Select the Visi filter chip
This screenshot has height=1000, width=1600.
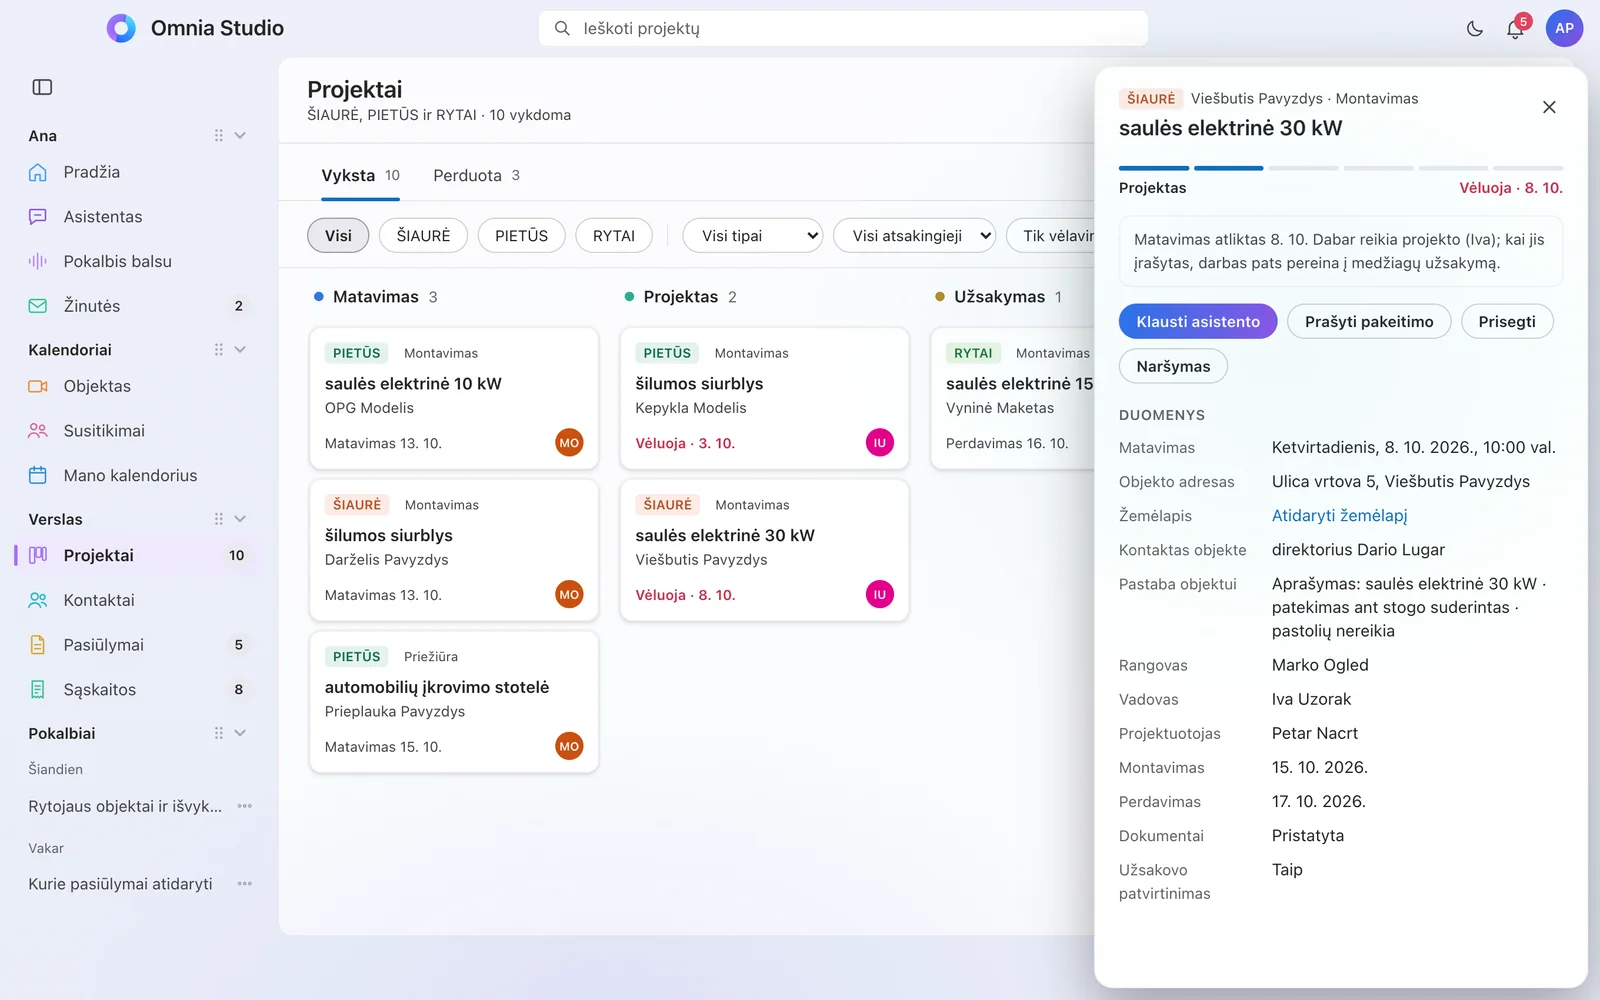pos(338,236)
